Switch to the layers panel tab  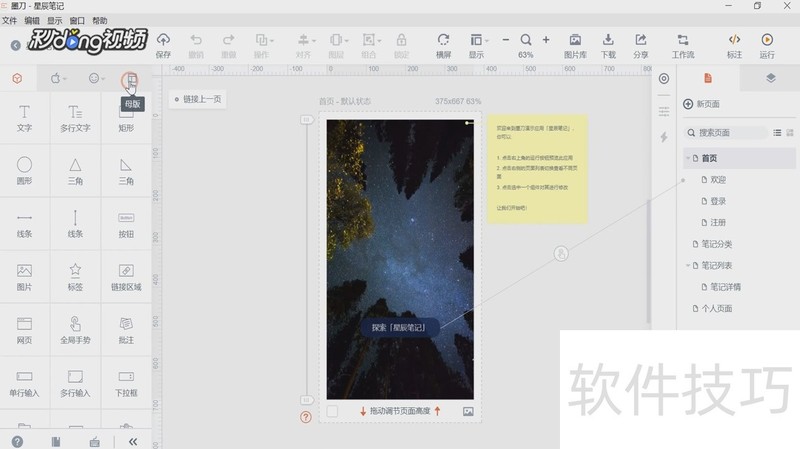[769, 78]
